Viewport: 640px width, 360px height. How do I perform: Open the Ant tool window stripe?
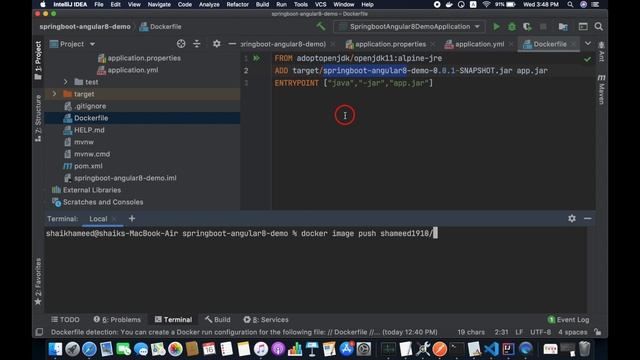[602, 51]
